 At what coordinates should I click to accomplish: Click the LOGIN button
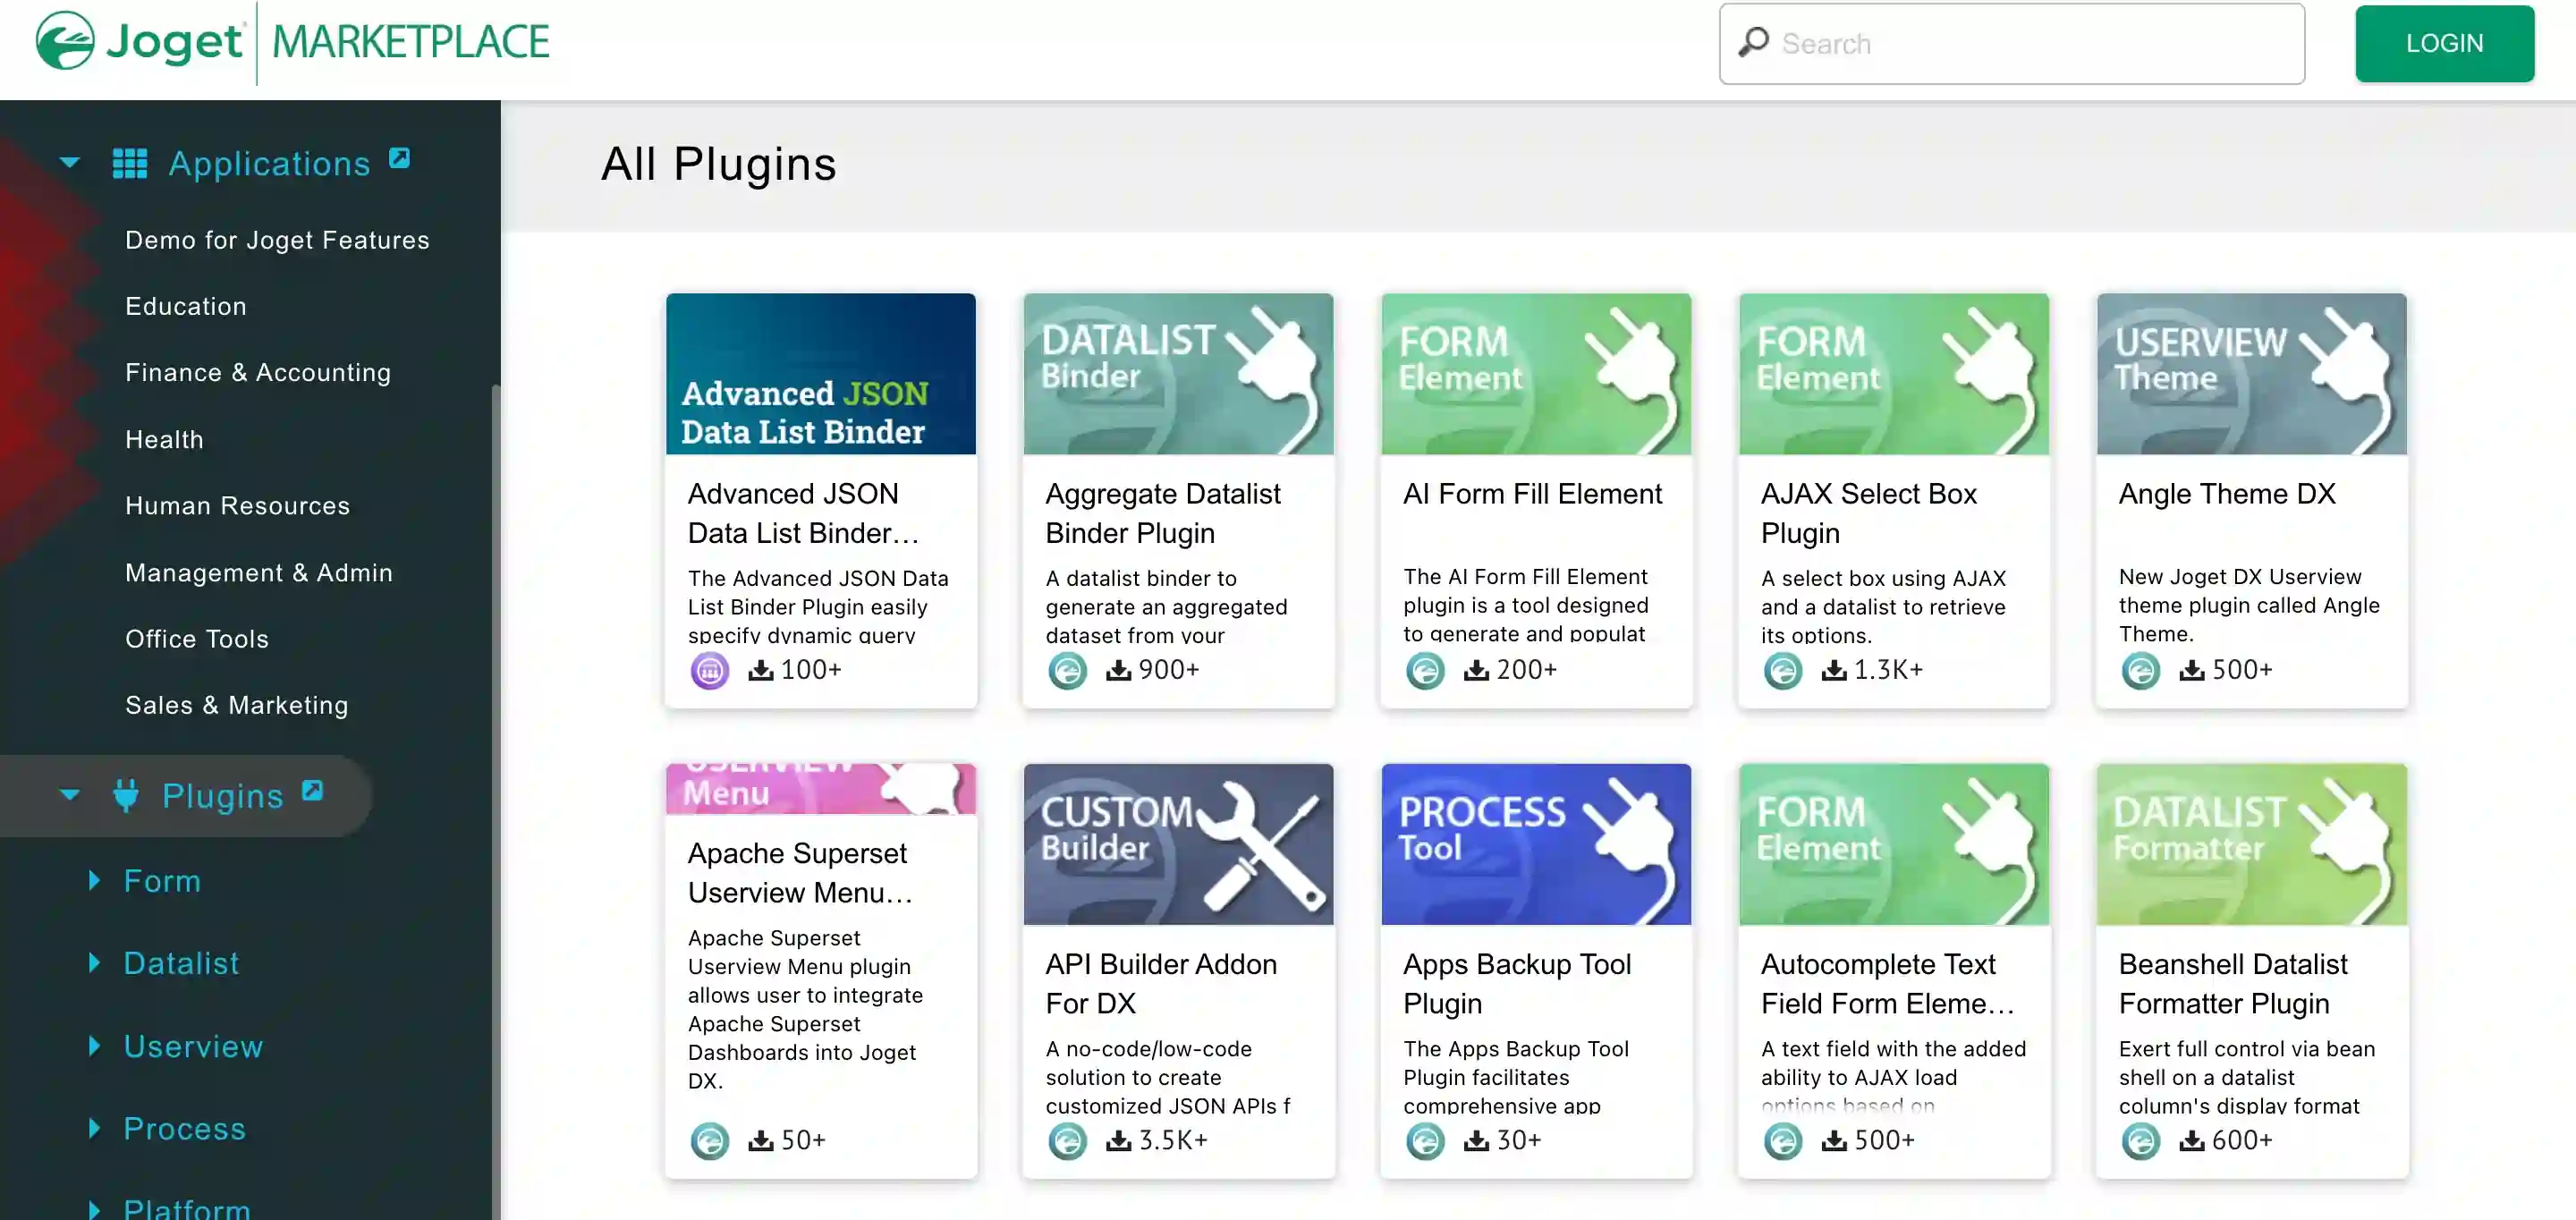[2444, 43]
